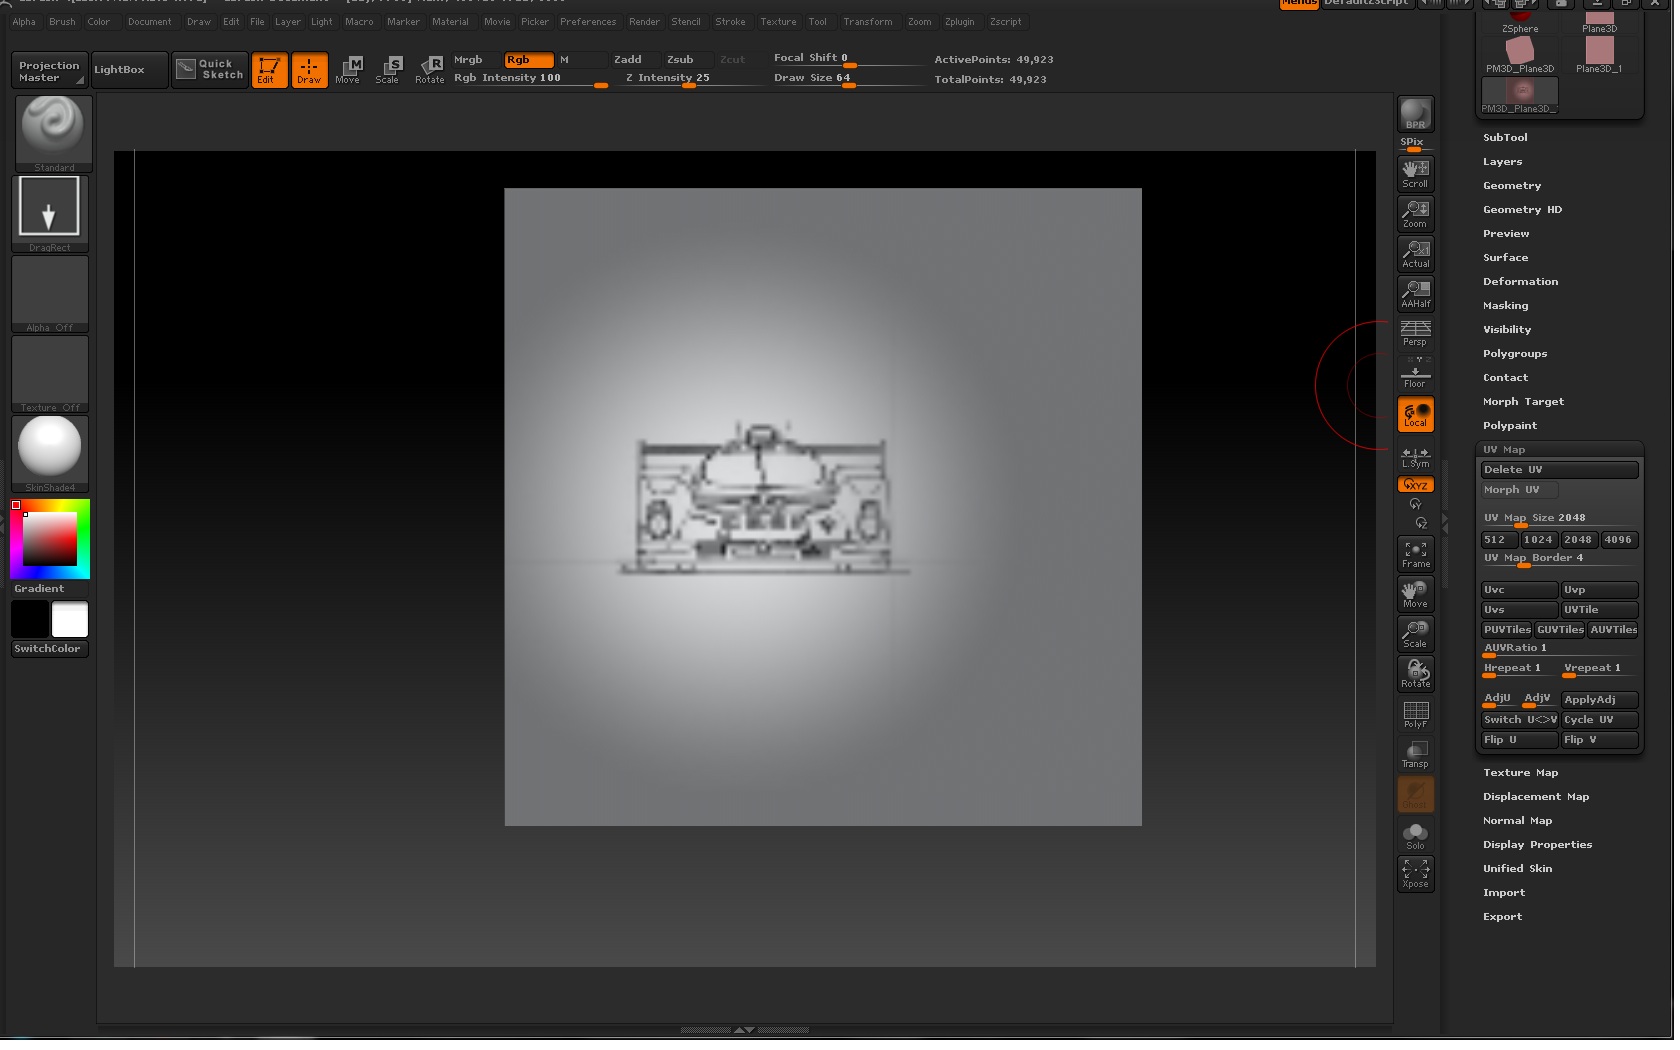Expand the SubTool palette
1680x1050 pixels.
[1504, 137]
